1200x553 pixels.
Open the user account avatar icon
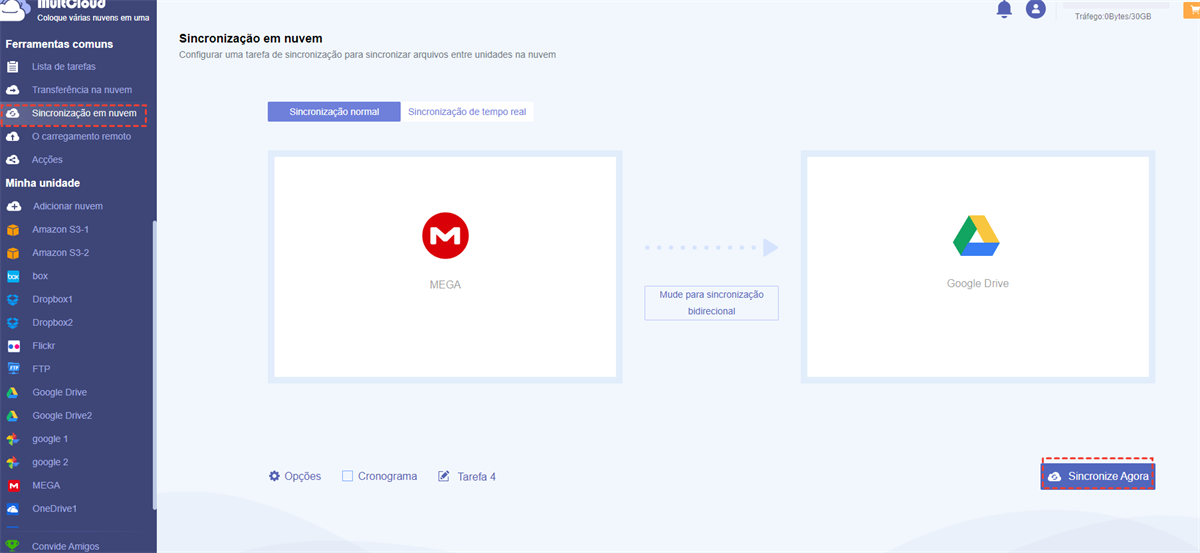pos(1035,9)
